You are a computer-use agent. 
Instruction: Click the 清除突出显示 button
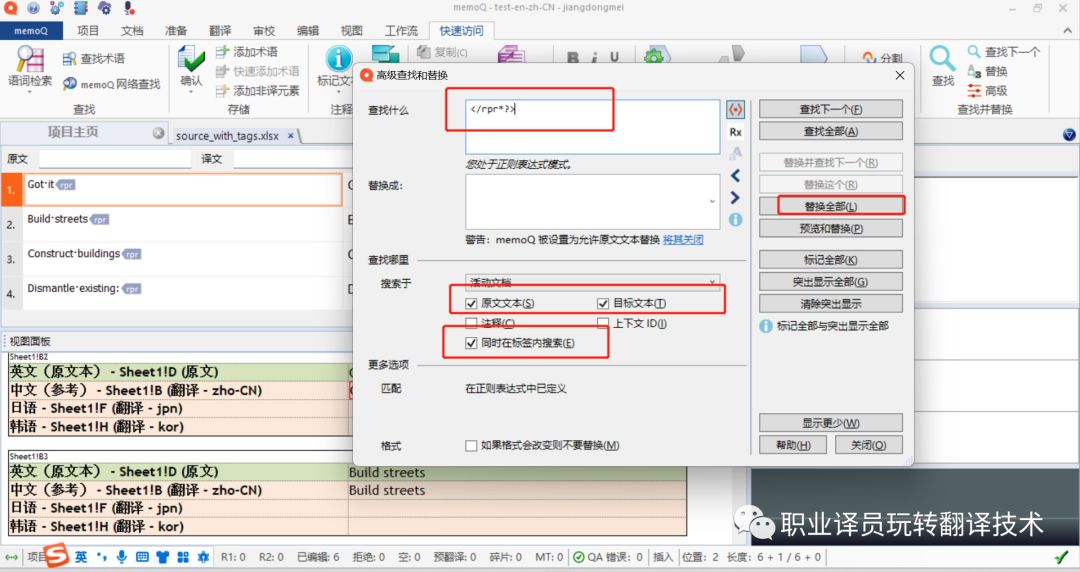click(x=831, y=304)
